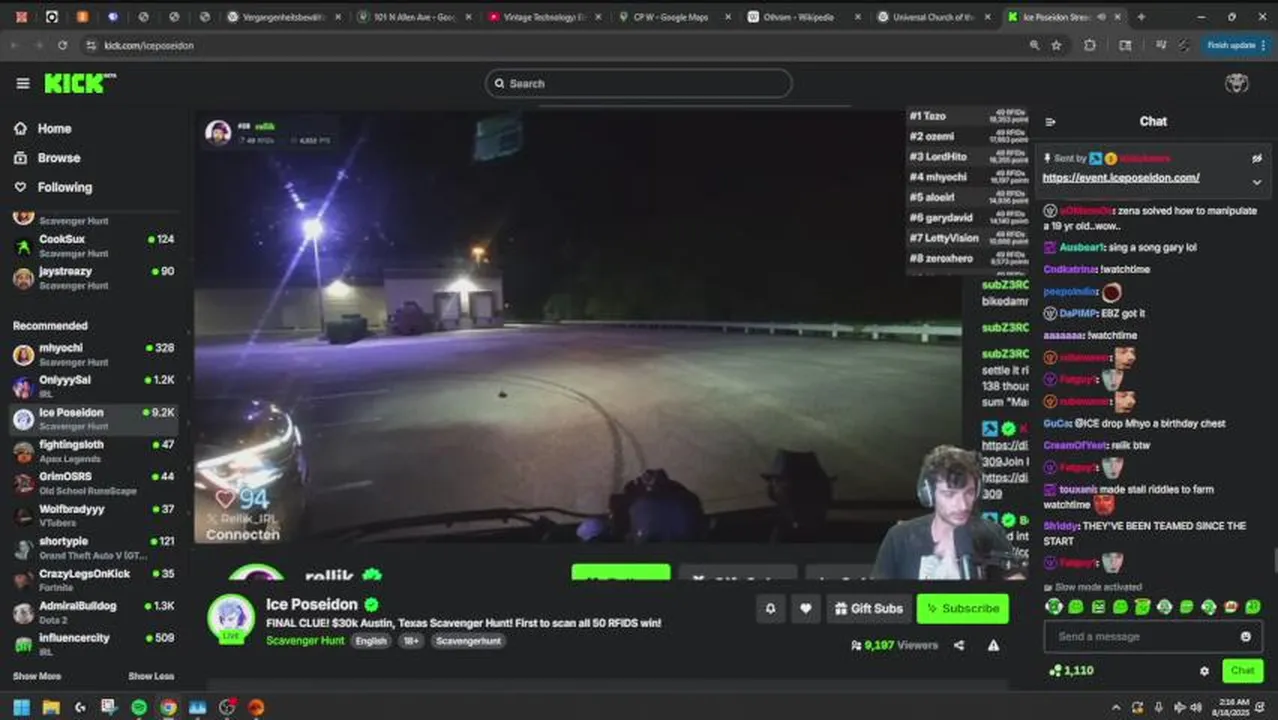
Task: Hide the pinned chat message
Action: point(1257,158)
